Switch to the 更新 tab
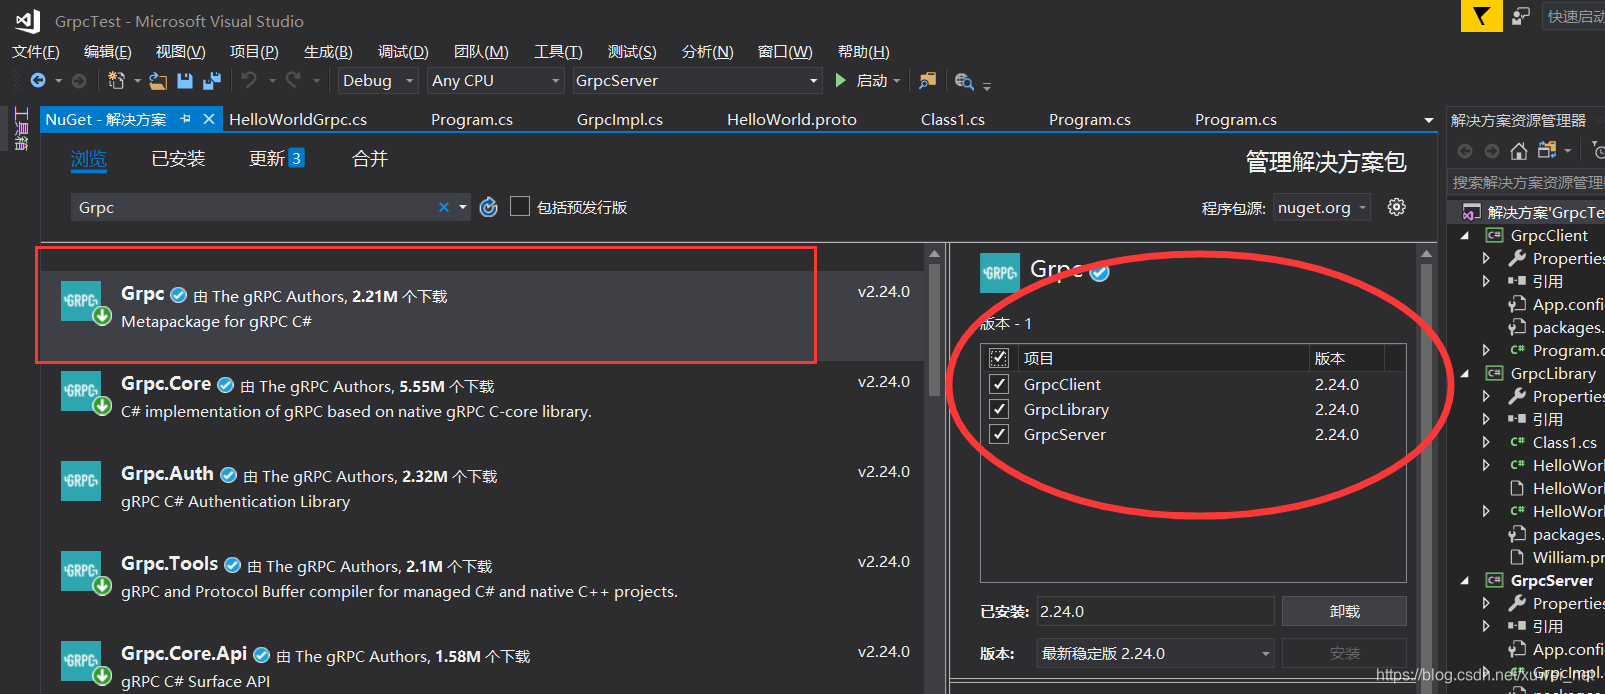The height and width of the screenshot is (694, 1605). [277, 159]
